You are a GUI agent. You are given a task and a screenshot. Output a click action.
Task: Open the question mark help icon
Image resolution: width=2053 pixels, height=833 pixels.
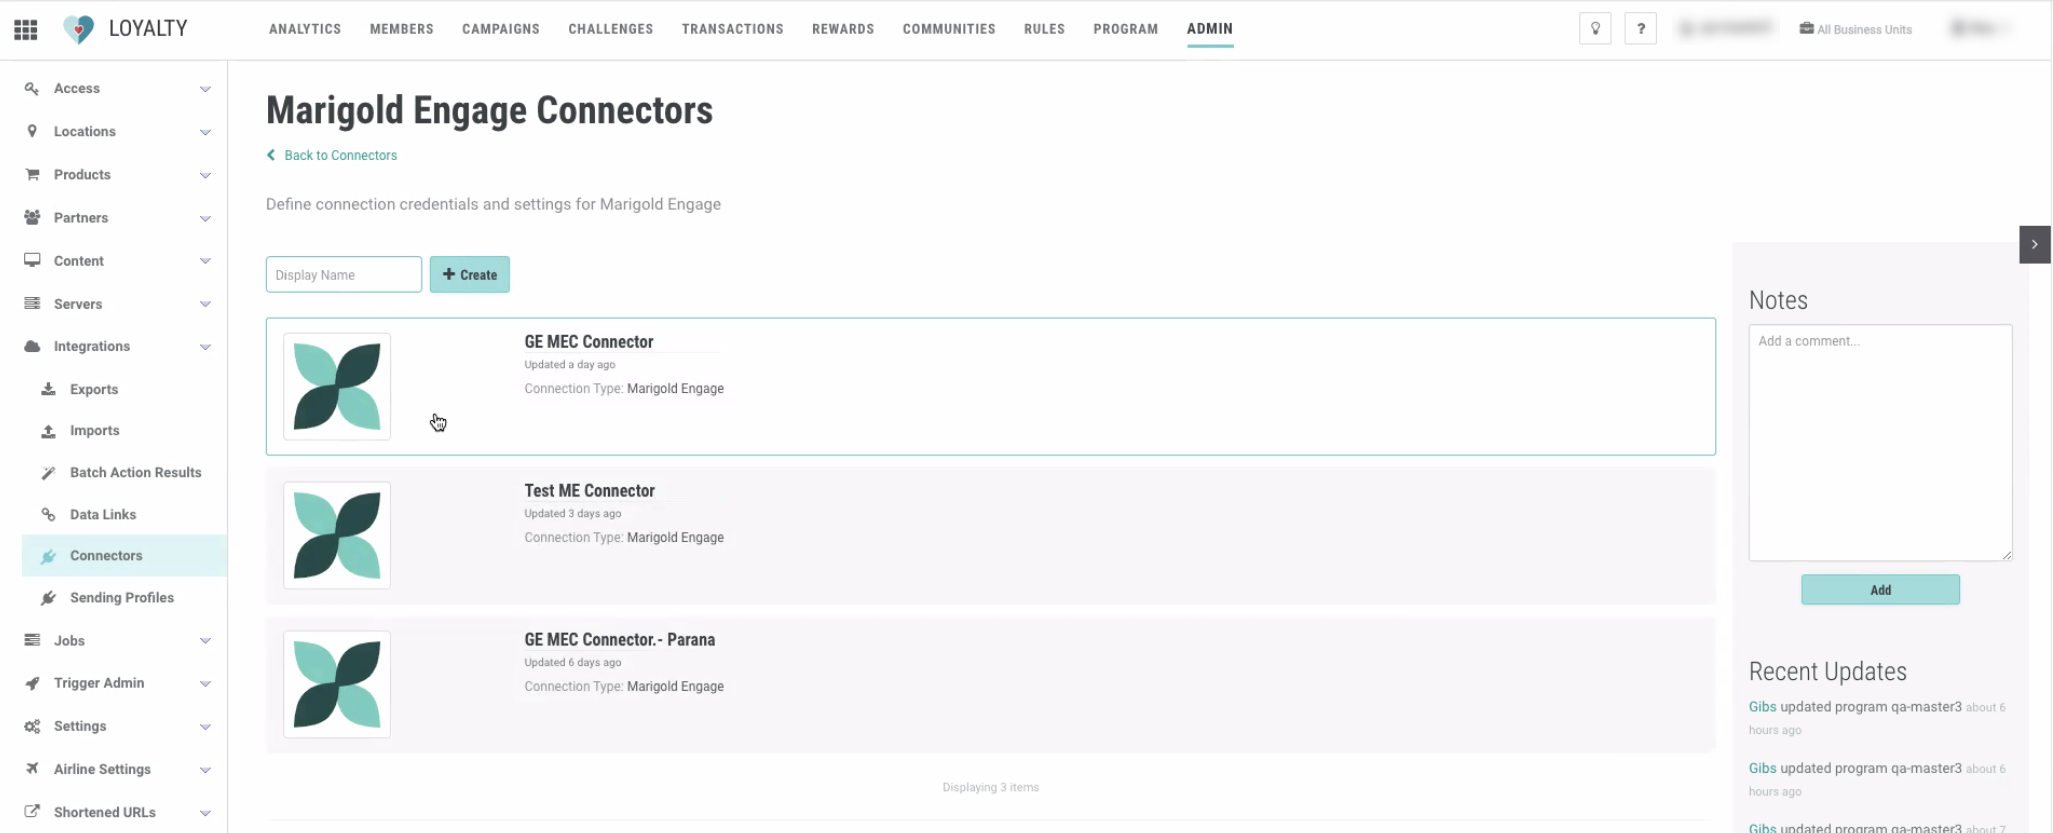tap(1640, 29)
